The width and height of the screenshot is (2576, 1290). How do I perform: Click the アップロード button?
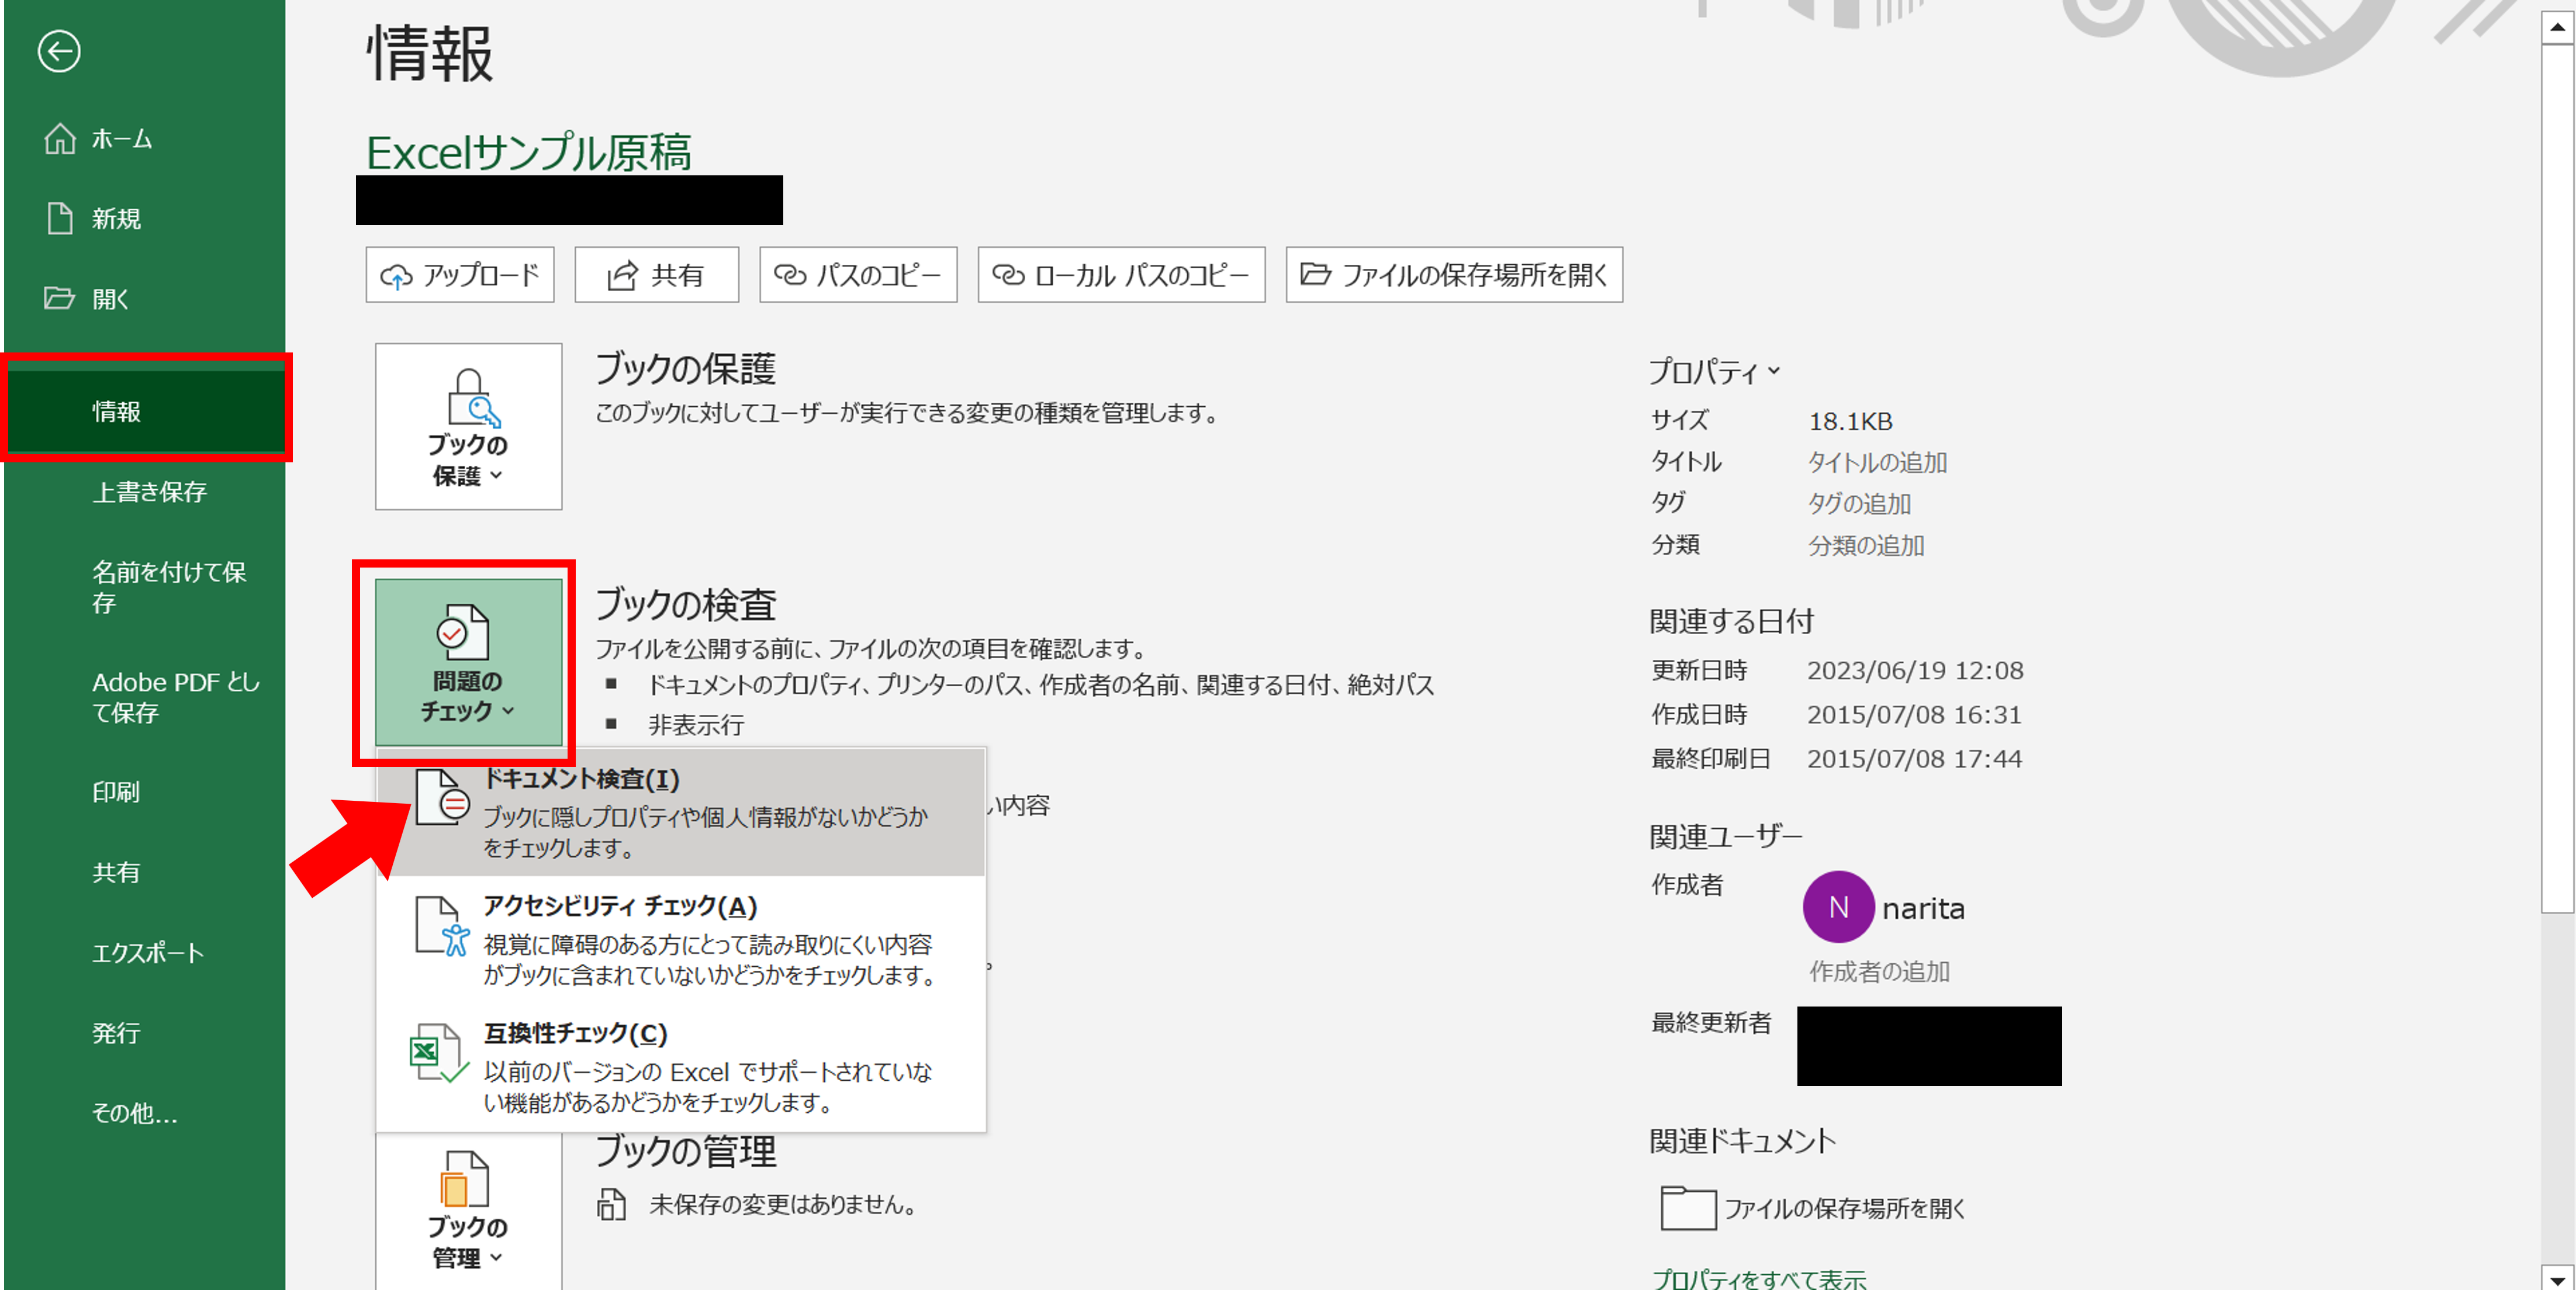(460, 275)
